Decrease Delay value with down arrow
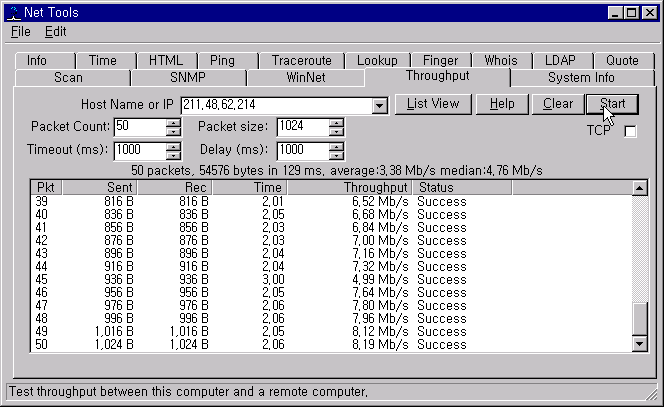The height and width of the screenshot is (407, 664). click(336, 155)
